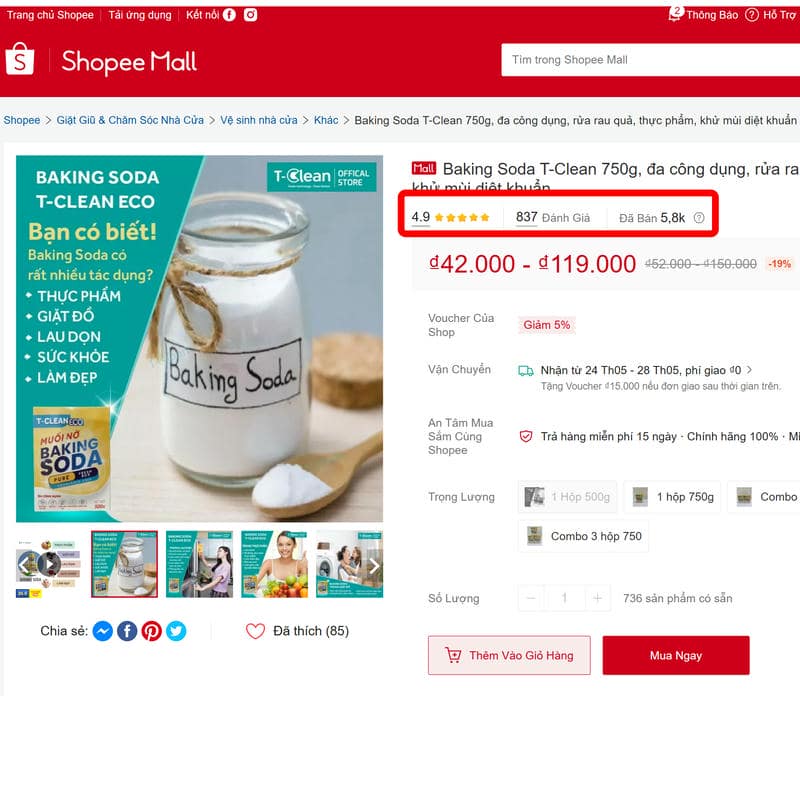Expand shipping details chevron next to phí giao
This screenshot has width=800, height=800.
(x=749, y=370)
